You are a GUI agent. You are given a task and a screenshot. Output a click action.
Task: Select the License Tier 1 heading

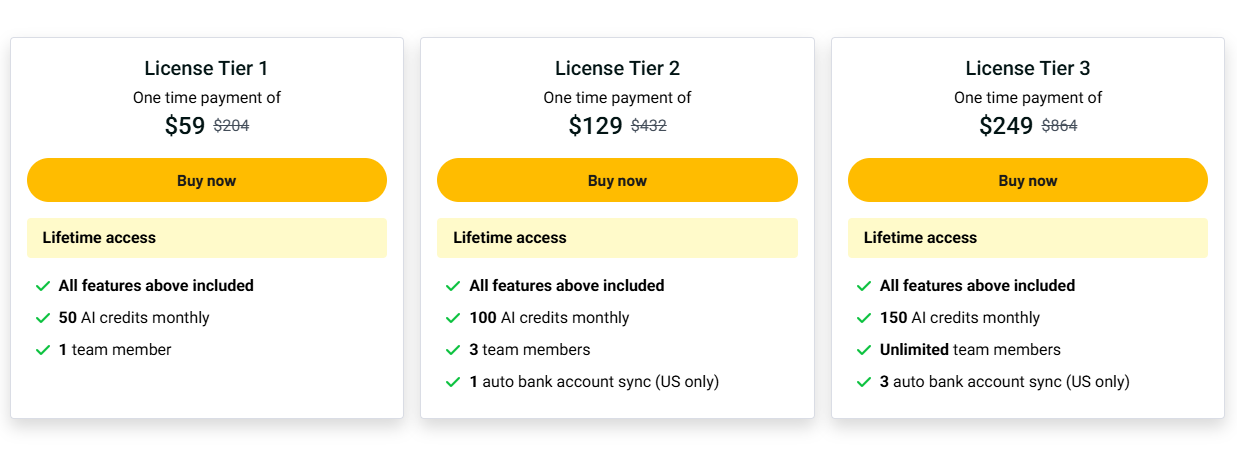click(x=207, y=68)
